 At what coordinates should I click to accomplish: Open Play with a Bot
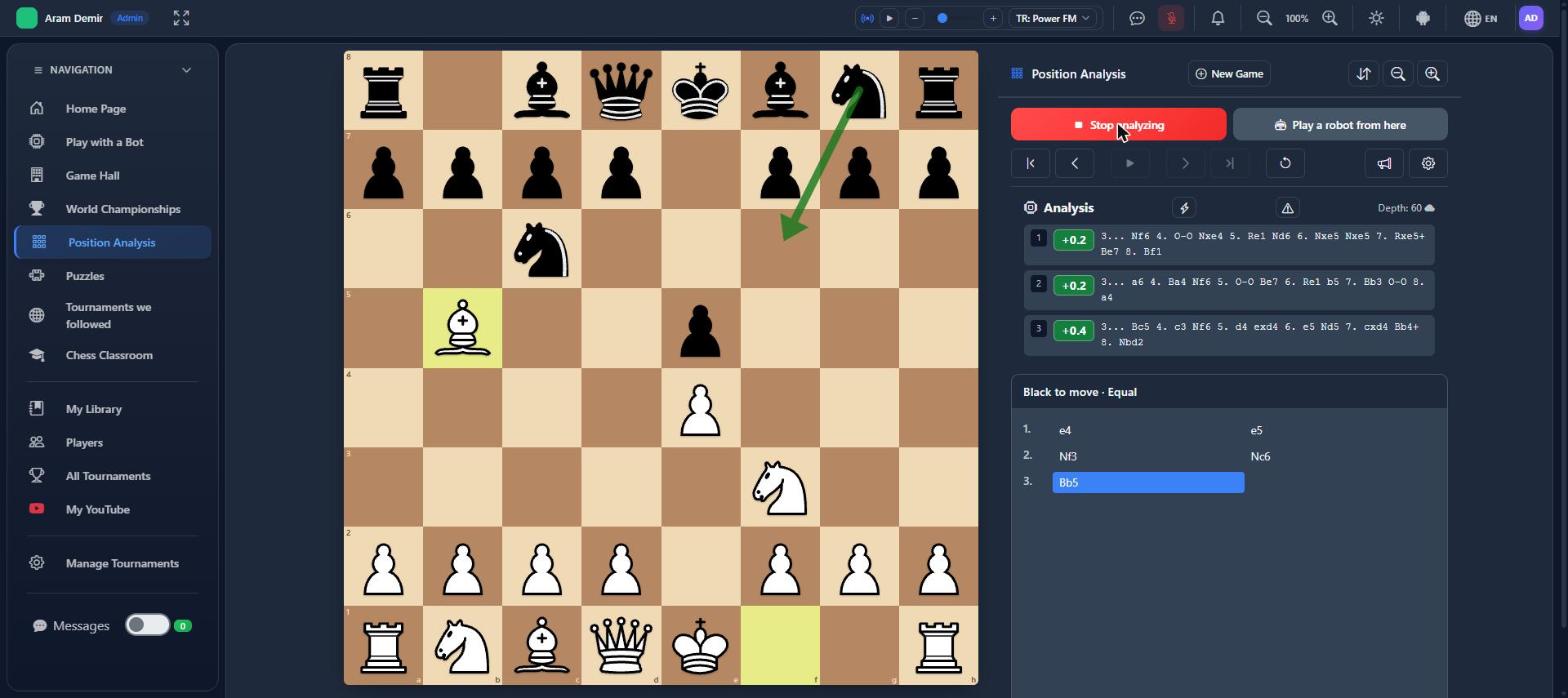[x=112, y=142]
